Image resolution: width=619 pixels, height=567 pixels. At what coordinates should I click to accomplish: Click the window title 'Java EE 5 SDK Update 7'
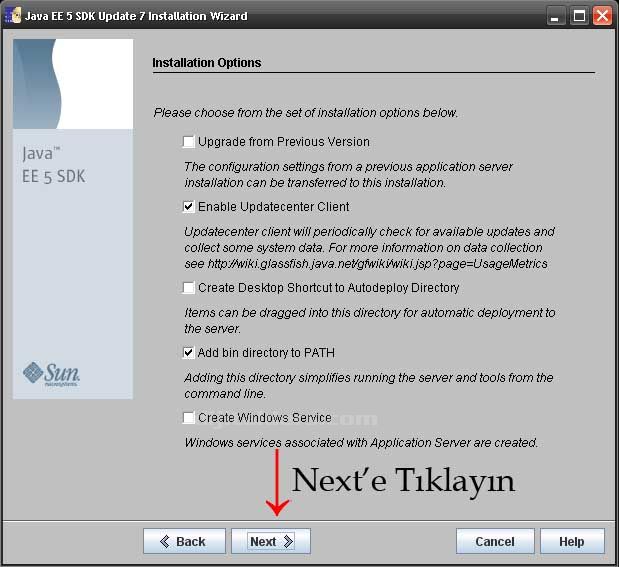coord(136,16)
